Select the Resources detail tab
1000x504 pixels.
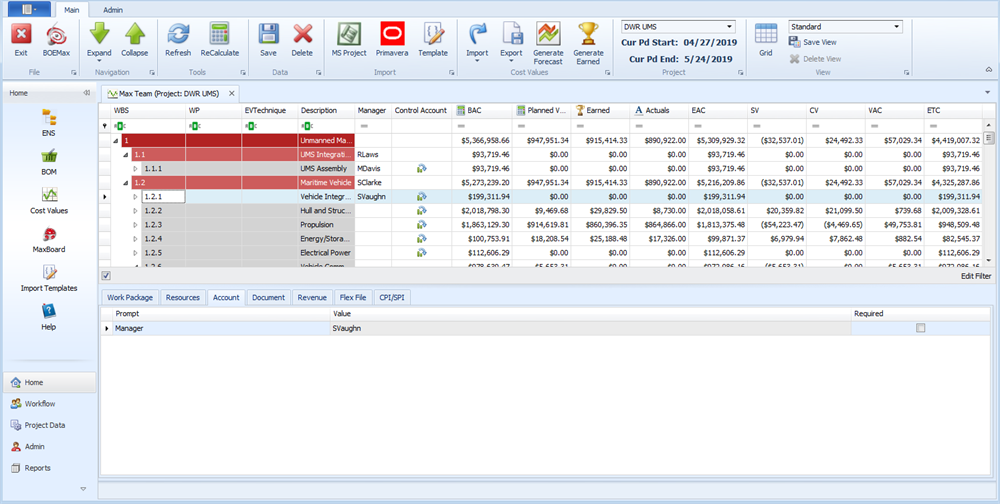coord(182,298)
